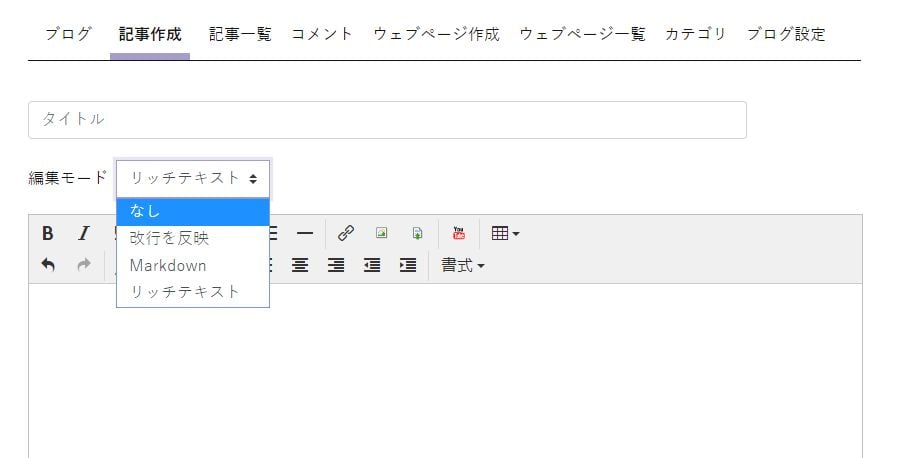The height and width of the screenshot is (458, 899).
Task: Open the table insertion dropdown
Action: tap(505, 233)
